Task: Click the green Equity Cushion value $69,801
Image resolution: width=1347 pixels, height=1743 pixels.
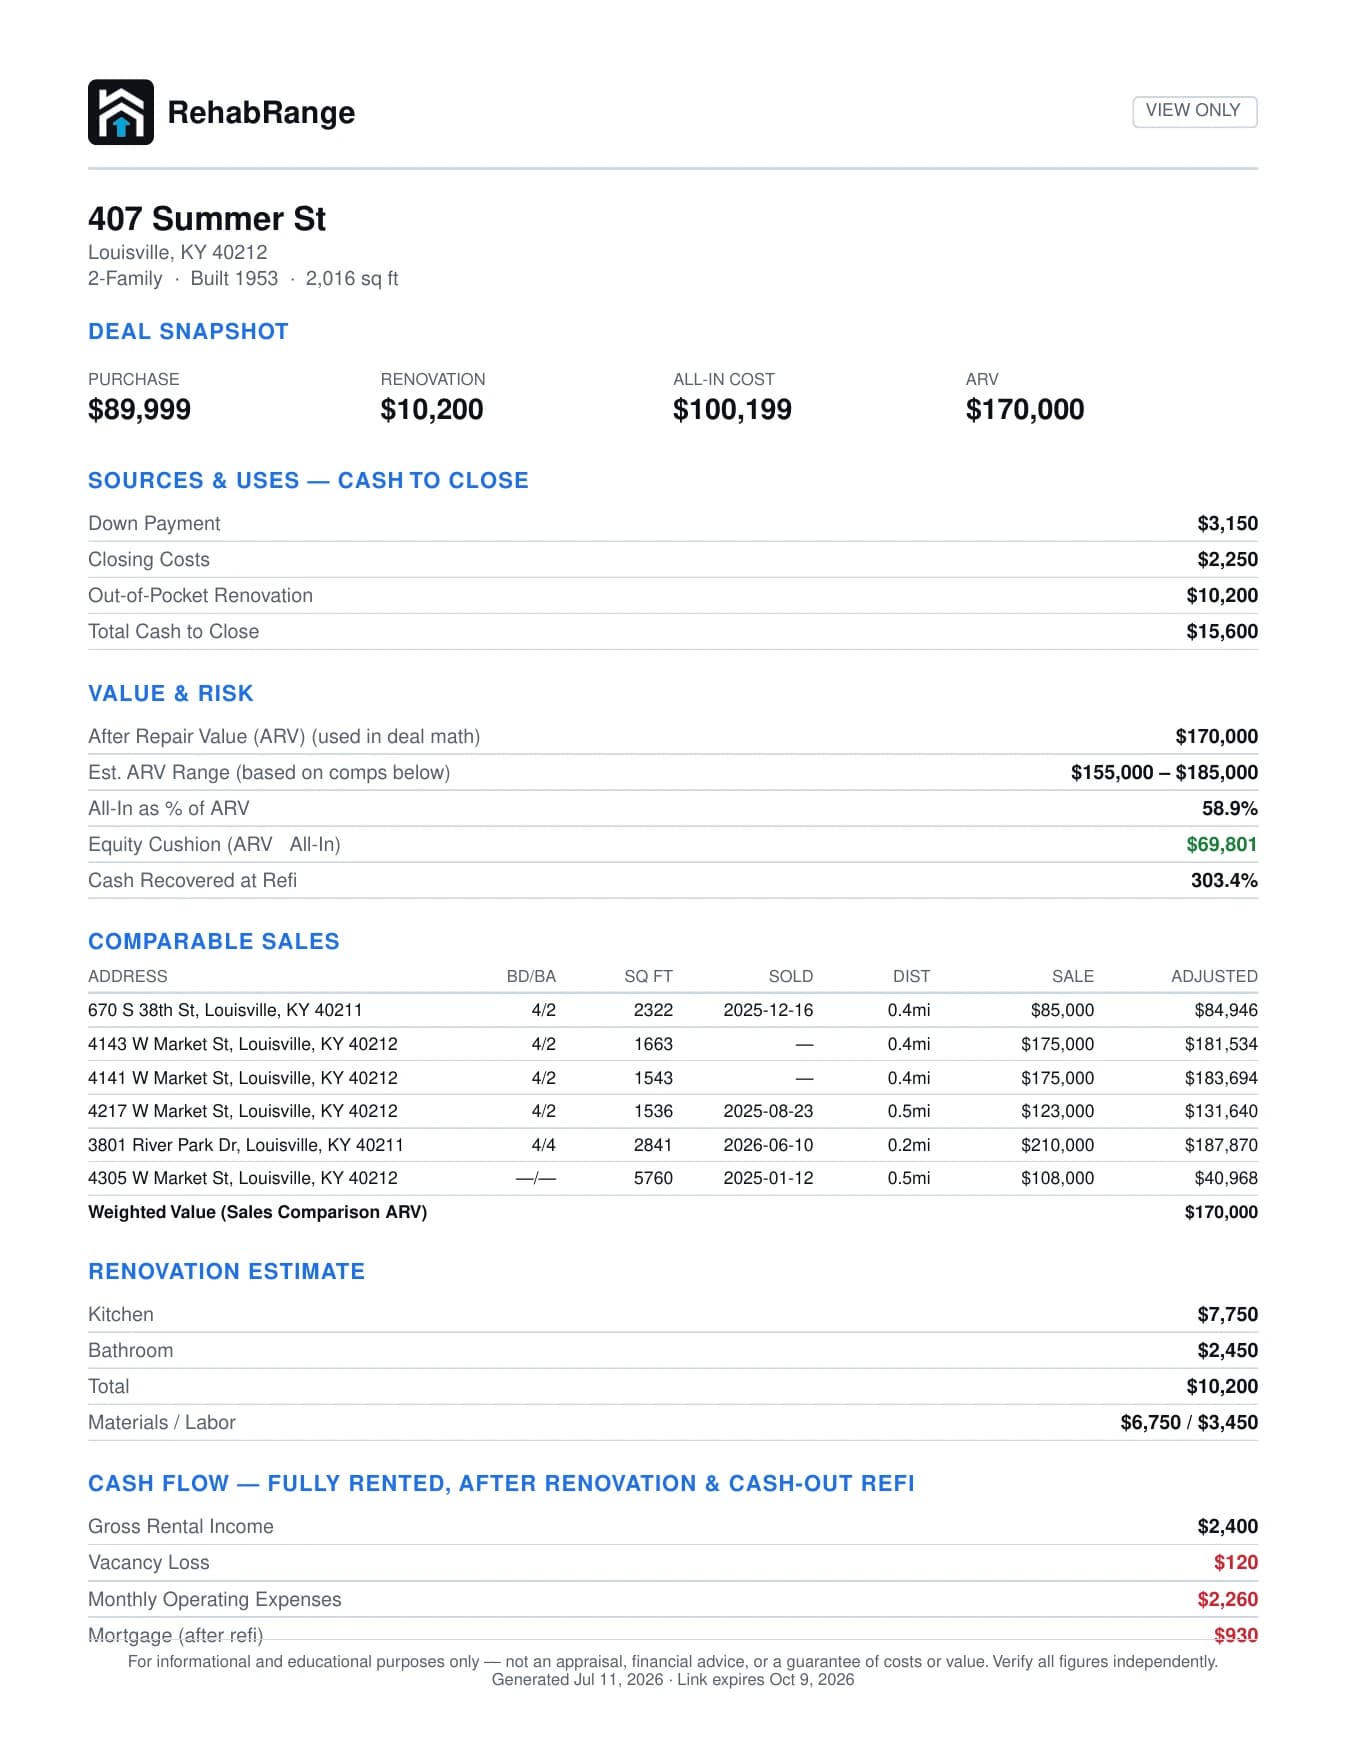Action: pyautogui.click(x=1222, y=844)
